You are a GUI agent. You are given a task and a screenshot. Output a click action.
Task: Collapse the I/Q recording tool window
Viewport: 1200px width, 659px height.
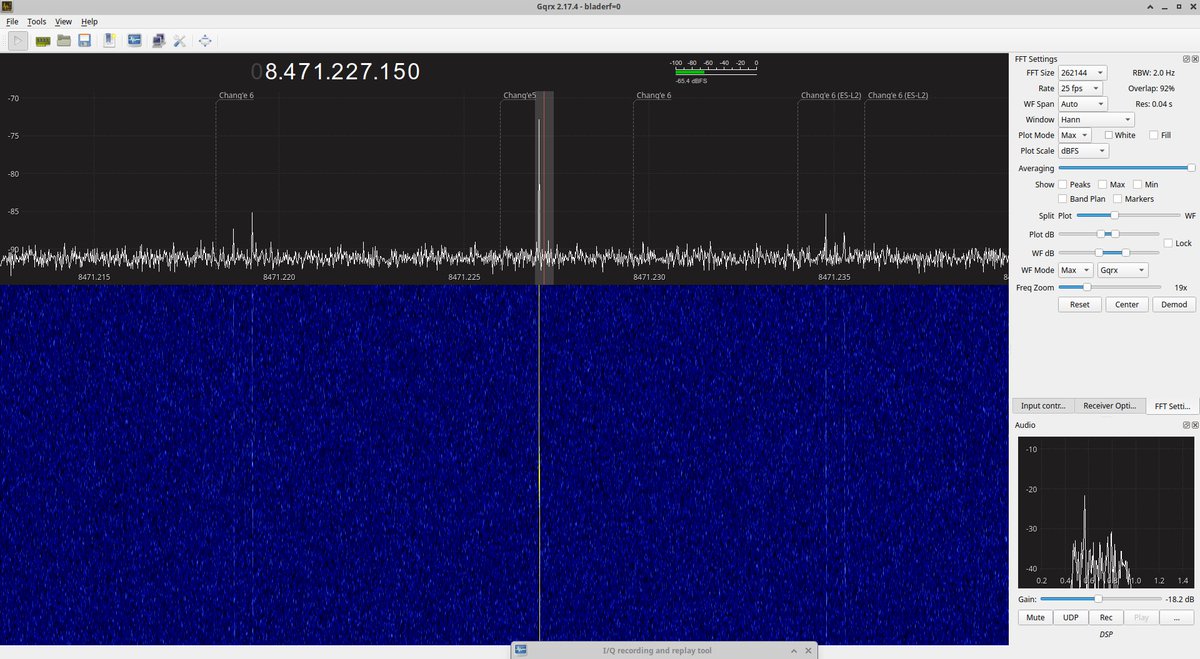coord(796,651)
